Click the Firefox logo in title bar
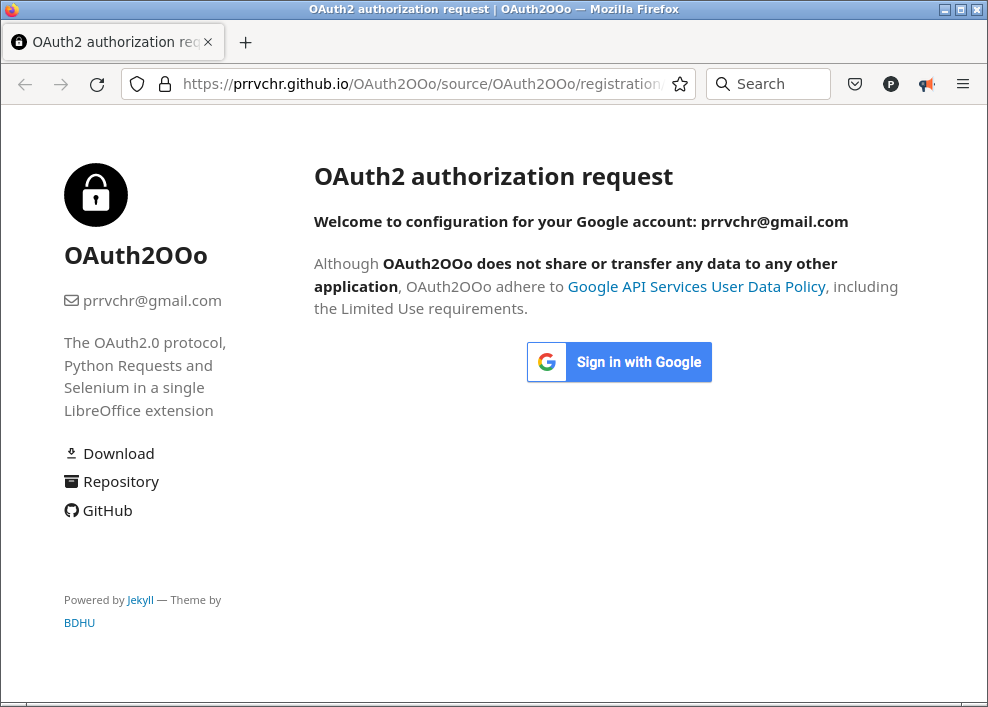 [x=11, y=9]
